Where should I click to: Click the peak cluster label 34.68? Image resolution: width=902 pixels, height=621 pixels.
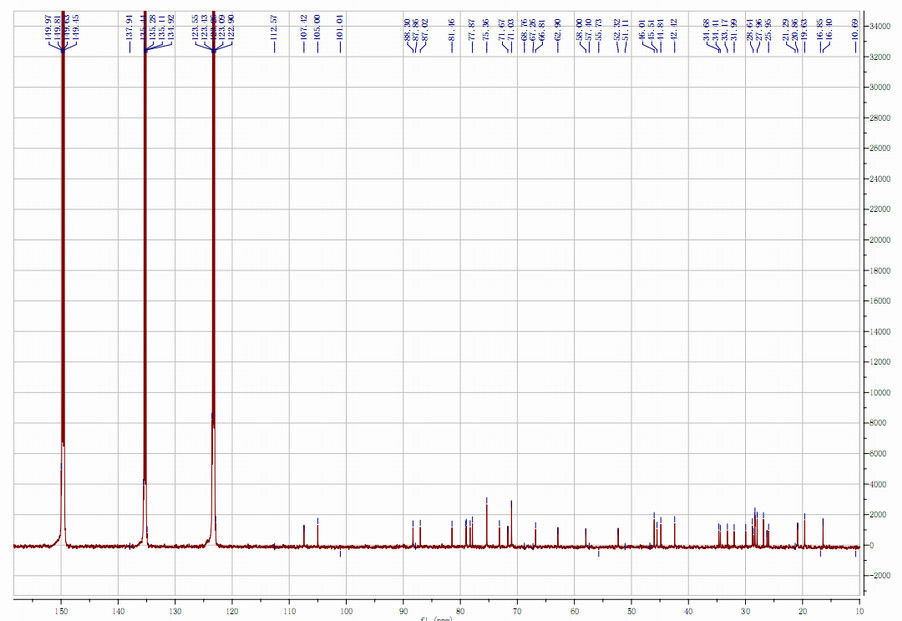(706, 25)
